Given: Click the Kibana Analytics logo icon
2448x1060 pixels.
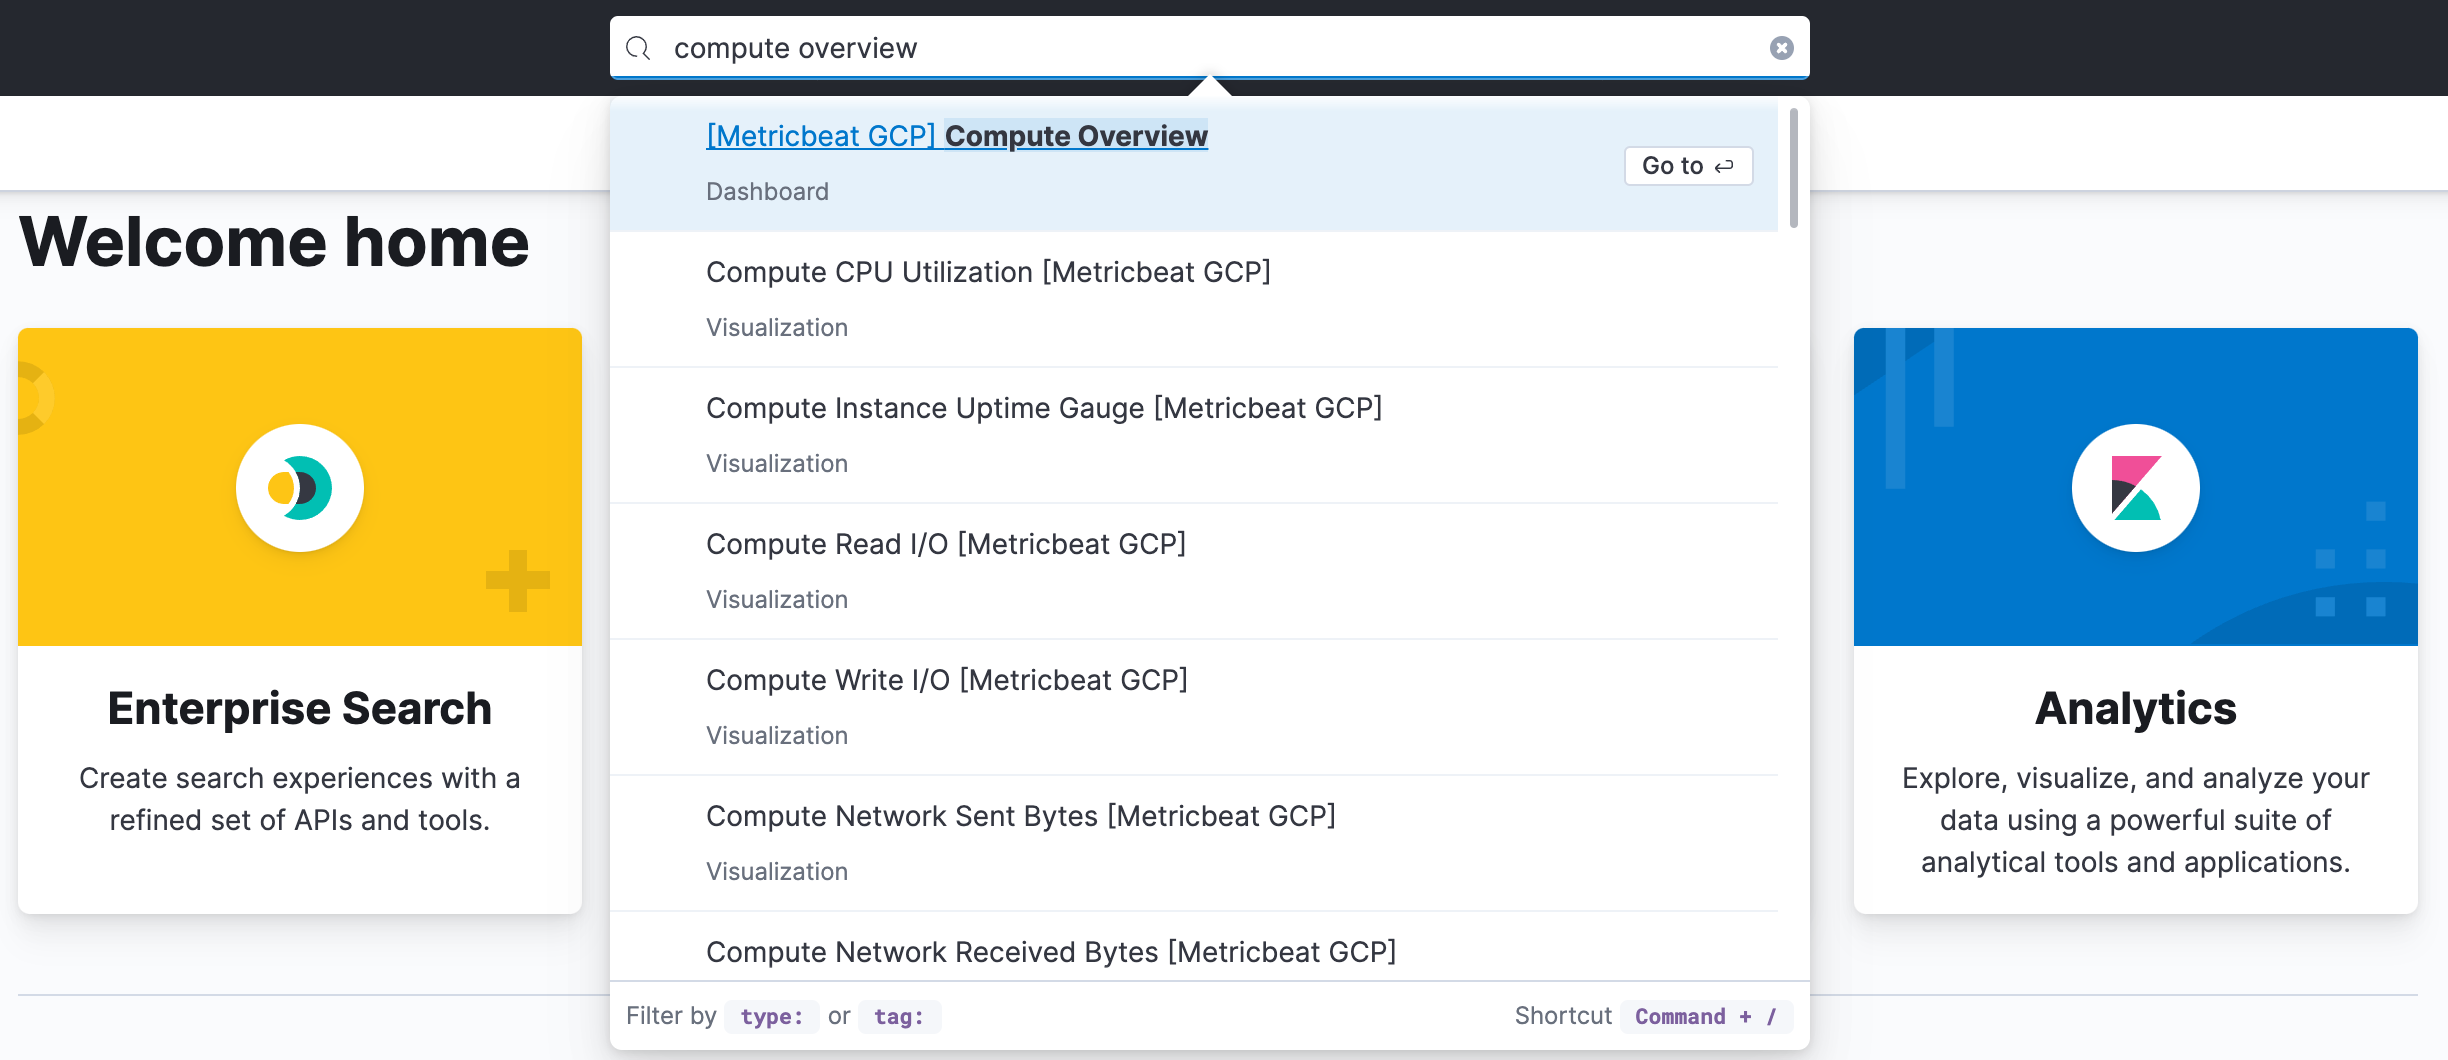Looking at the screenshot, I should click(x=2136, y=488).
